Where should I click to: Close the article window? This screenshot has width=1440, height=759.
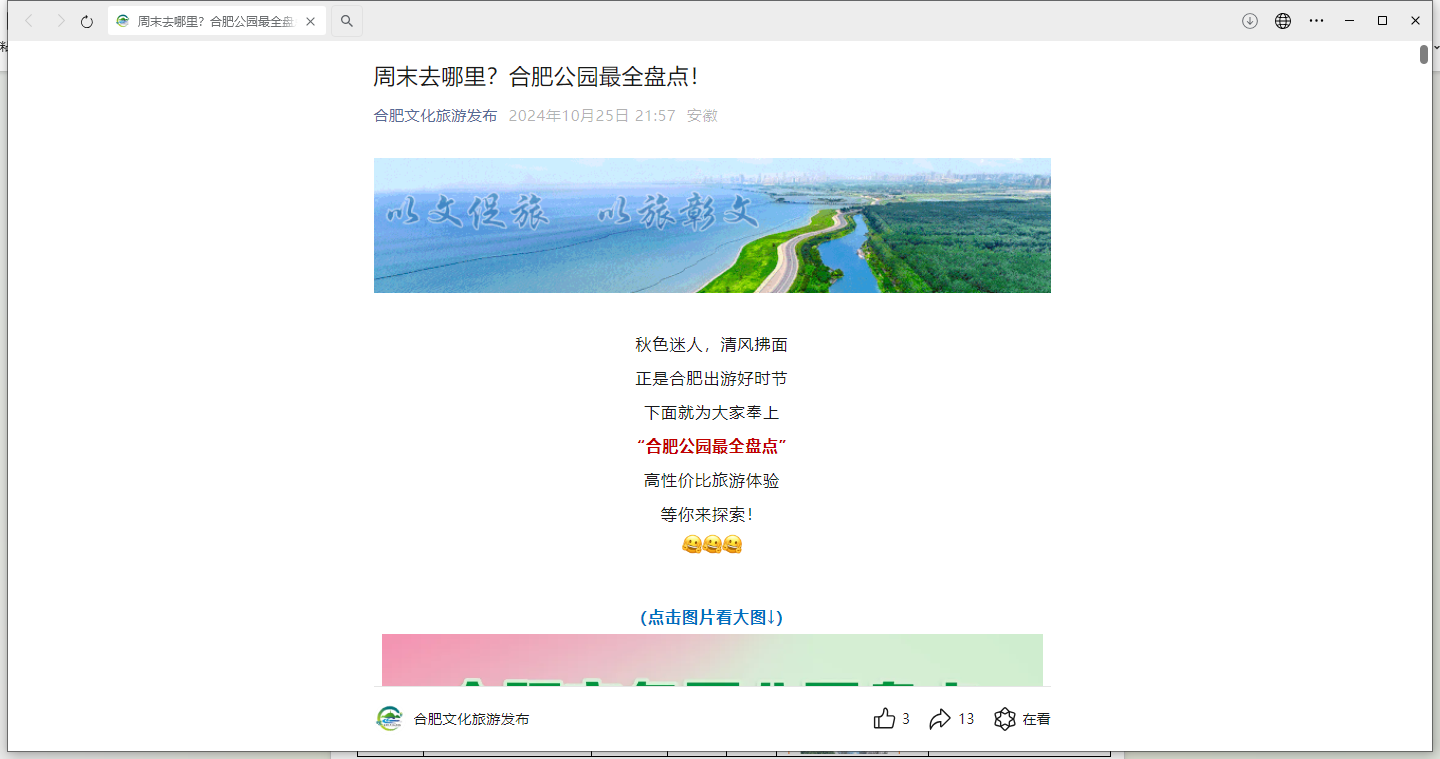pyautogui.click(x=1416, y=21)
